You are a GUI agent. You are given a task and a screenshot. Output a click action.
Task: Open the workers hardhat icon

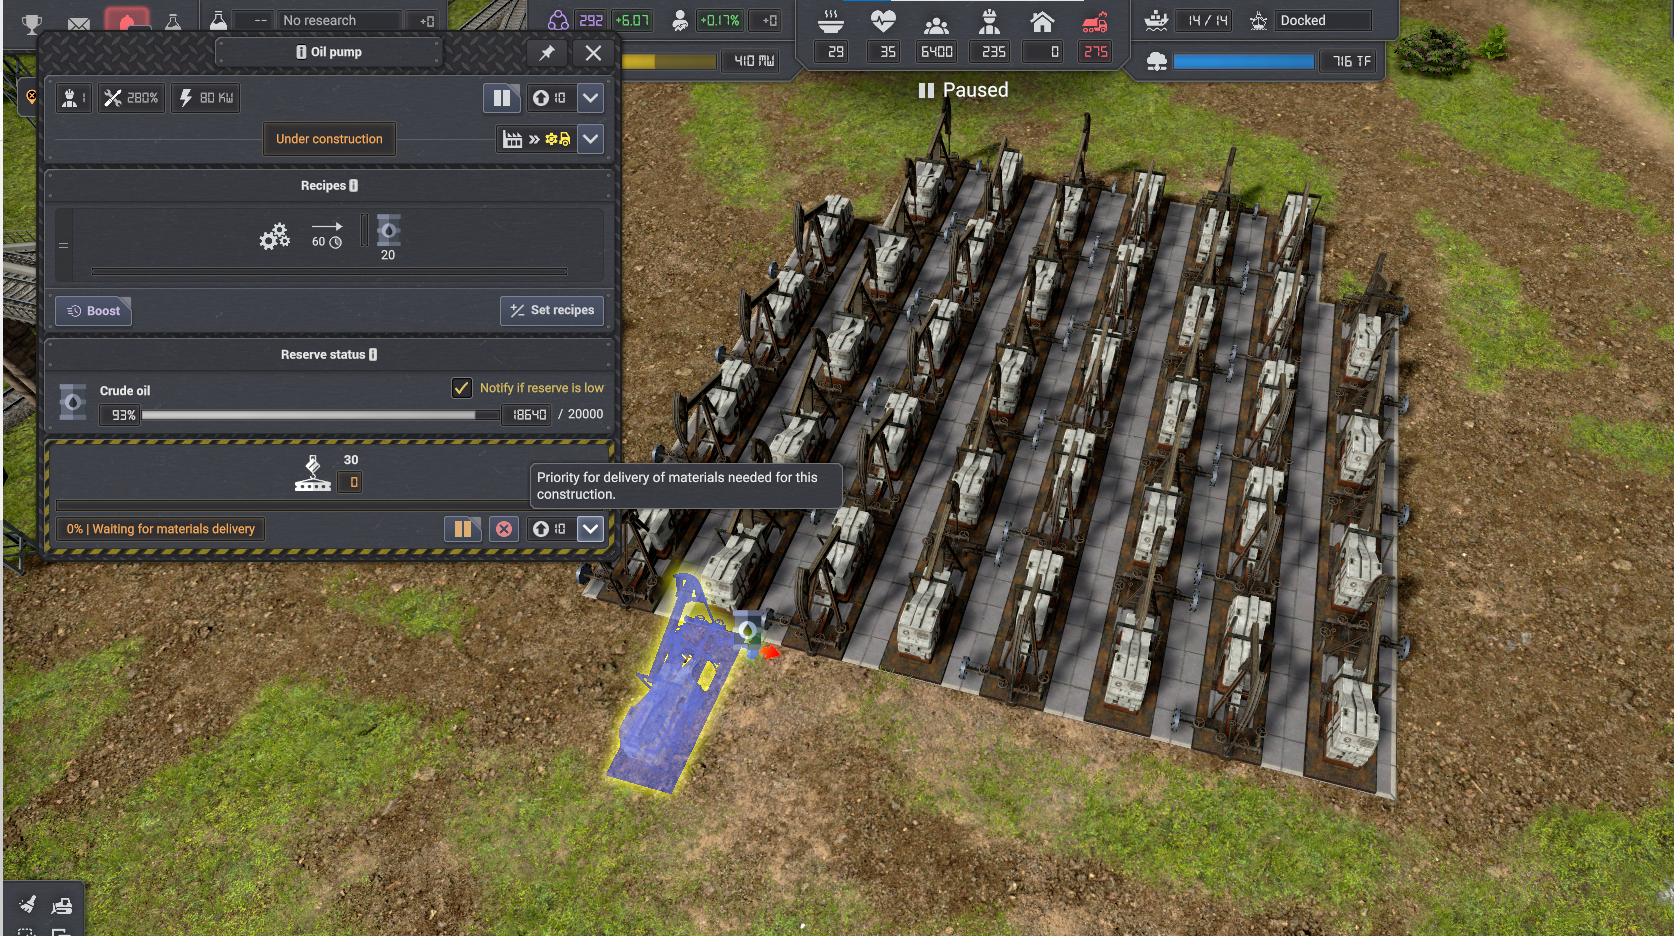[990, 21]
